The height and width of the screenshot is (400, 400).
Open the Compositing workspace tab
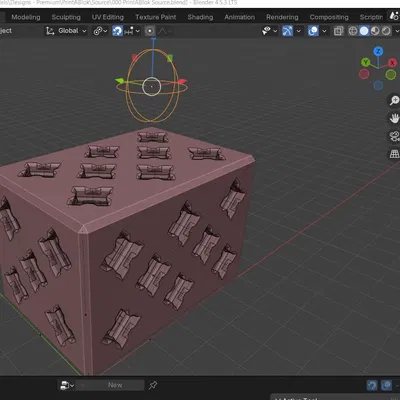click(x=329, y=17)
